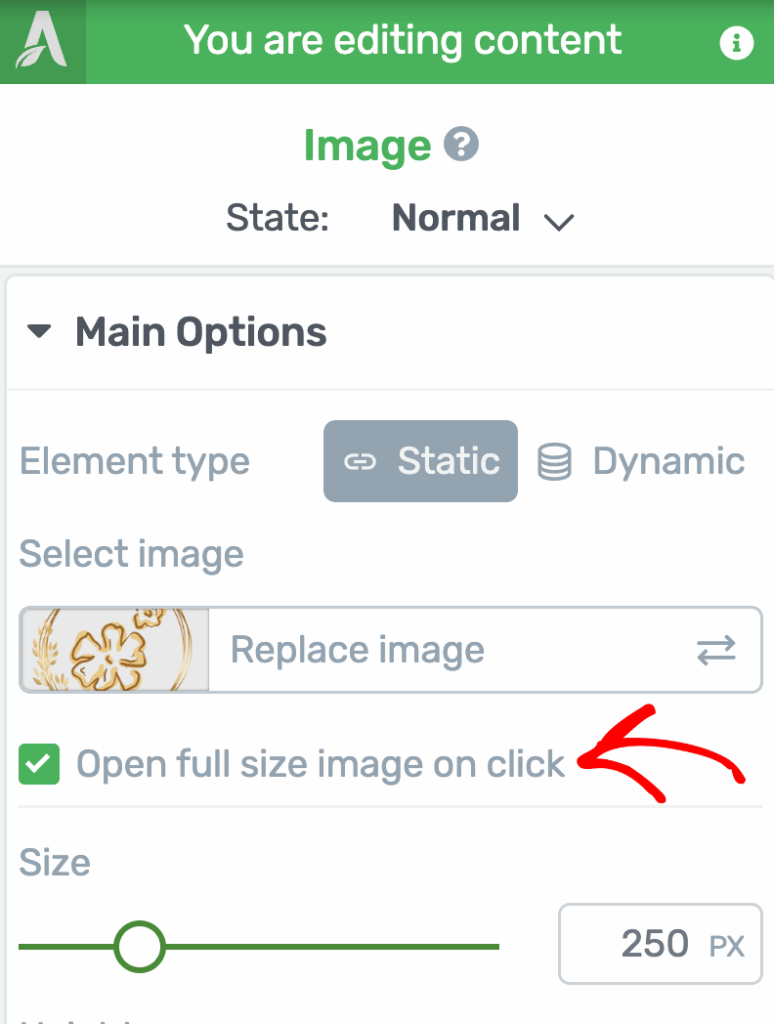Click the green Image panel title
This screenshot has width=774, height=1024.
pos(367,146)
